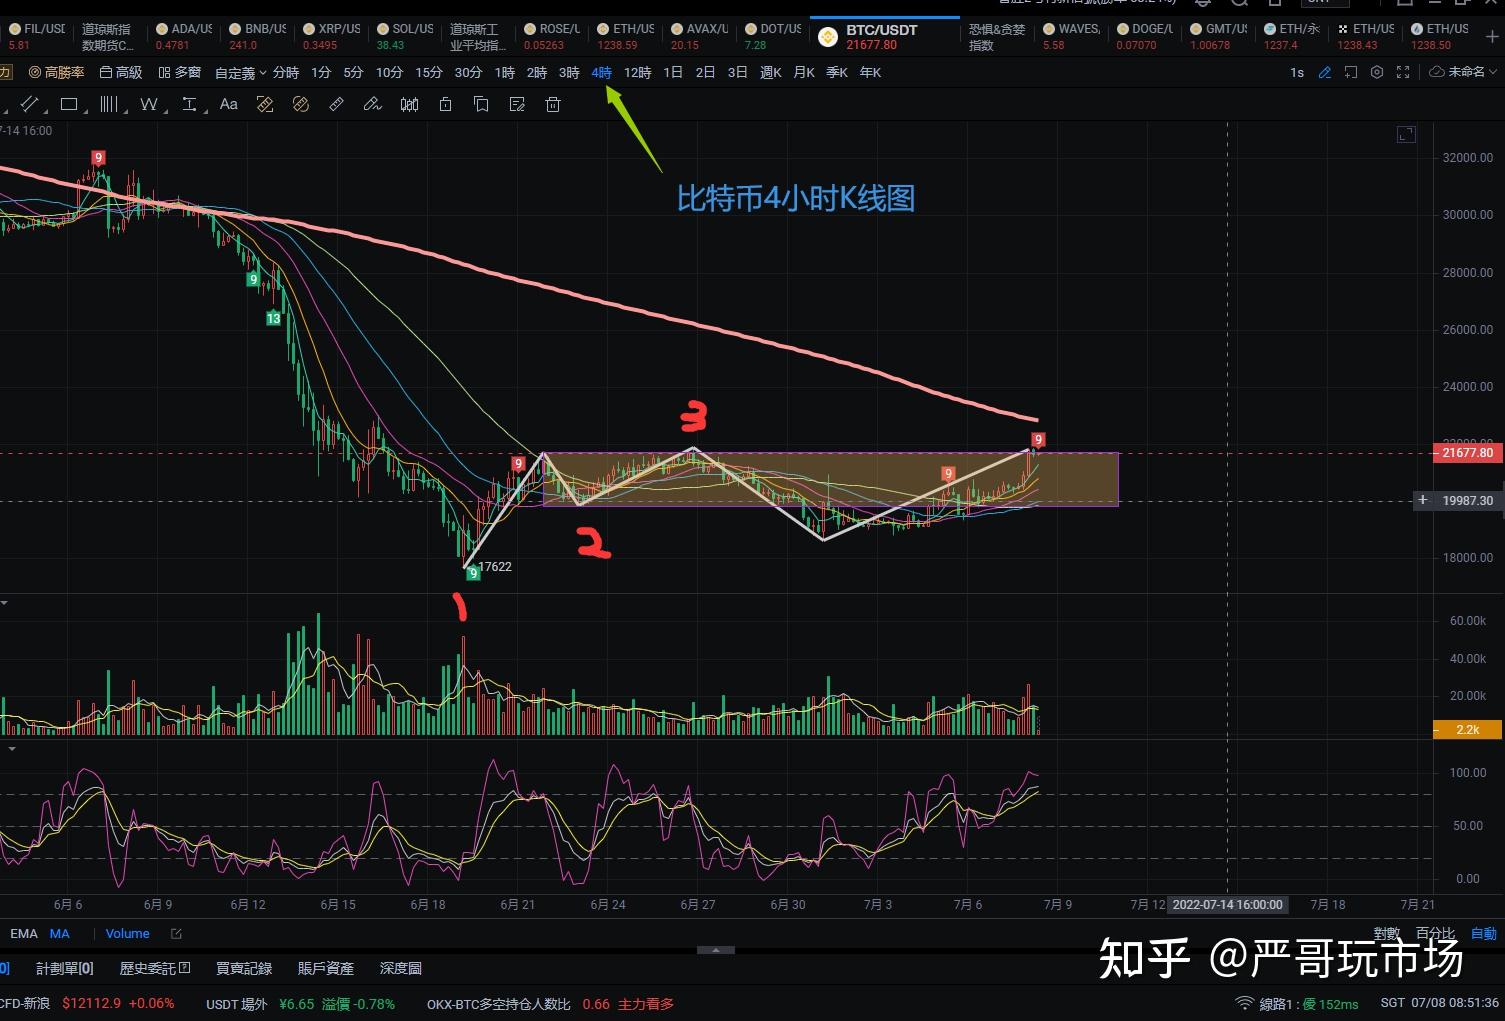
Task: Open the Elliott wave drawing tool
Action: point(149,103)
